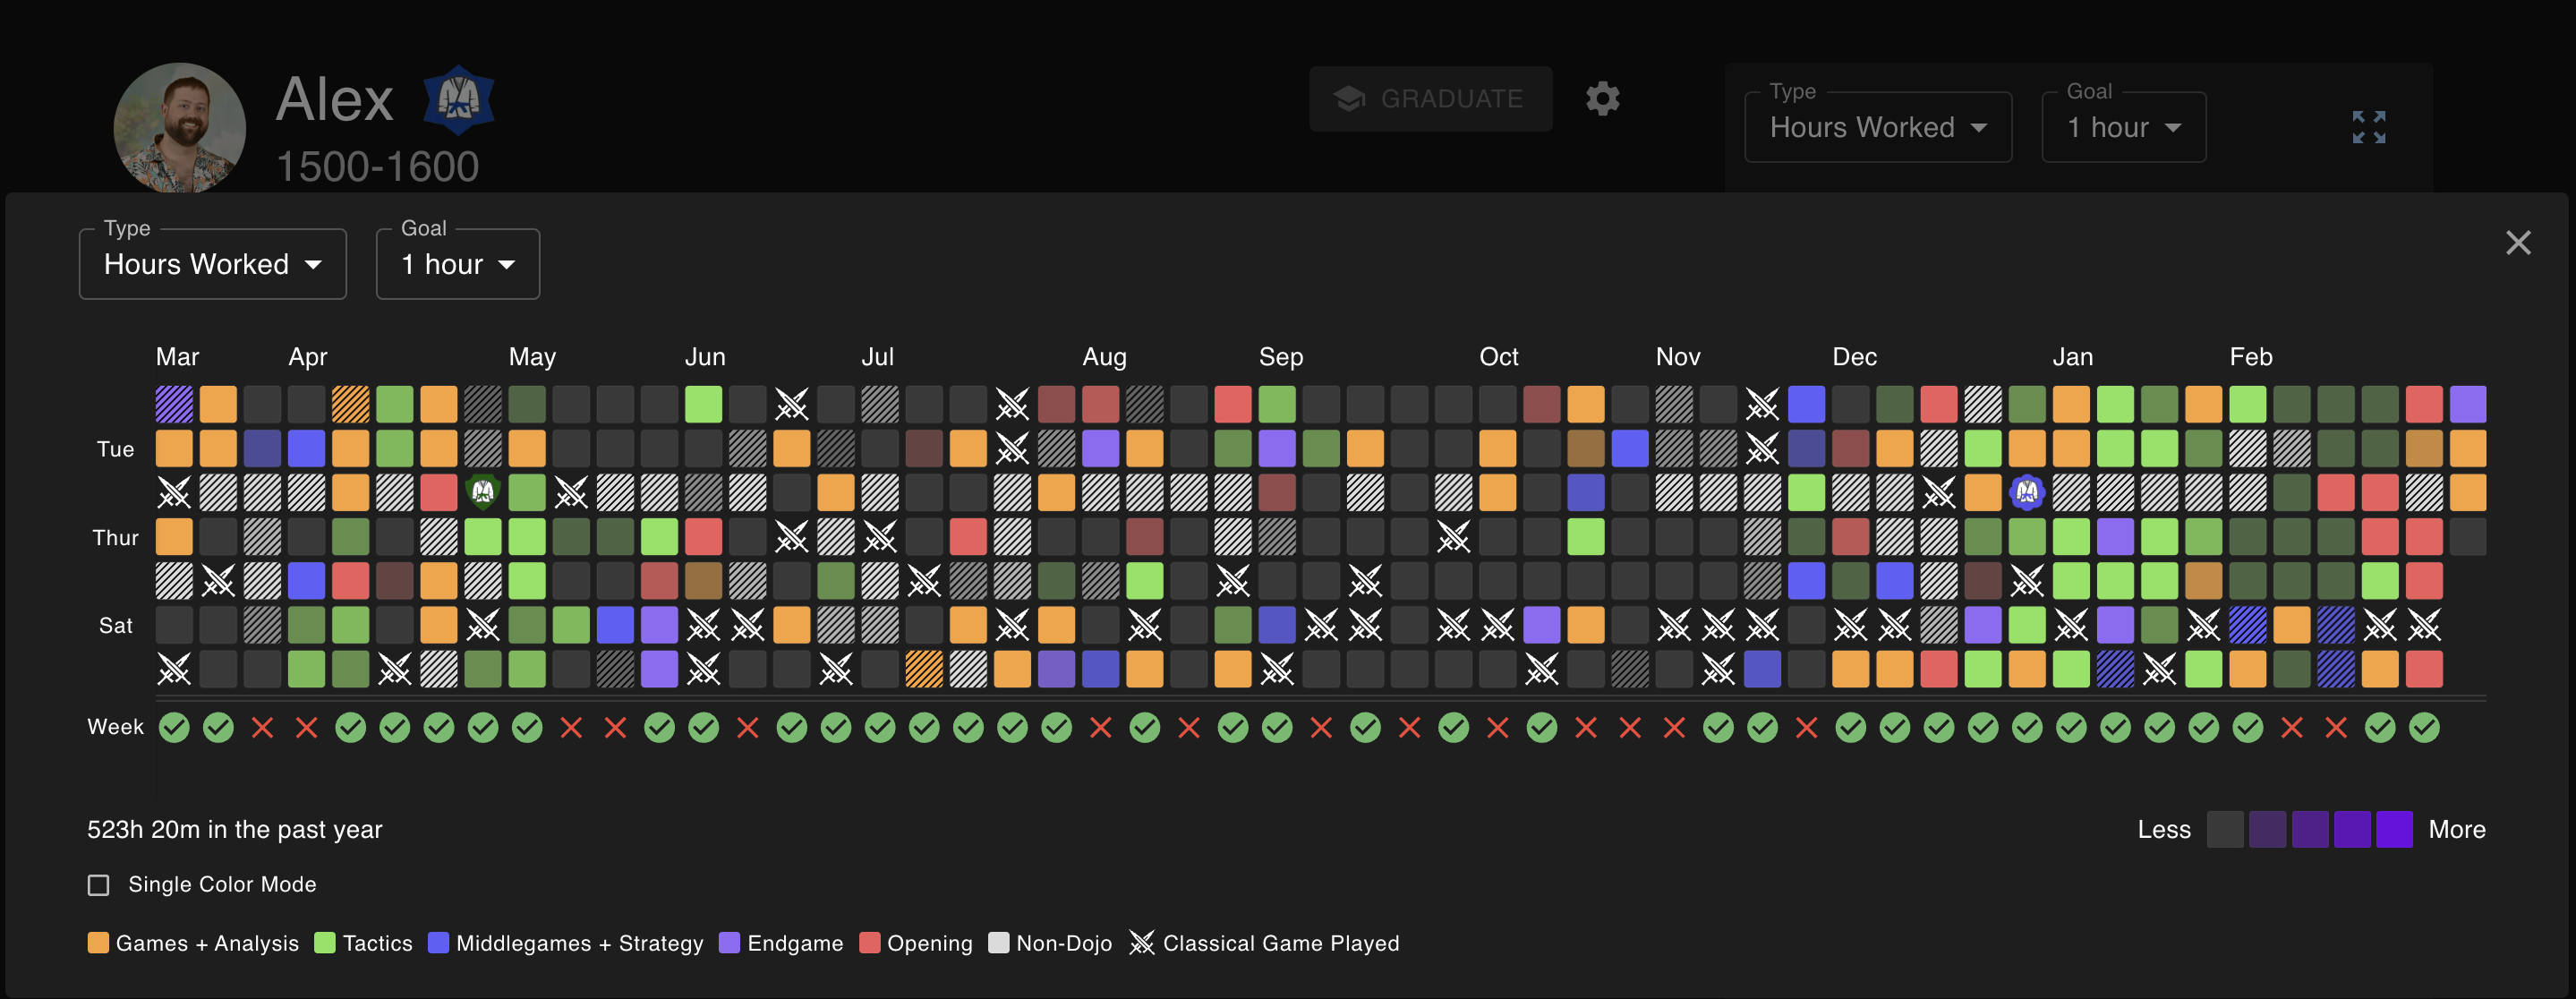Click the Opening red legend swatch
Screen dimensions: 2576x999
tap(869, 943)
